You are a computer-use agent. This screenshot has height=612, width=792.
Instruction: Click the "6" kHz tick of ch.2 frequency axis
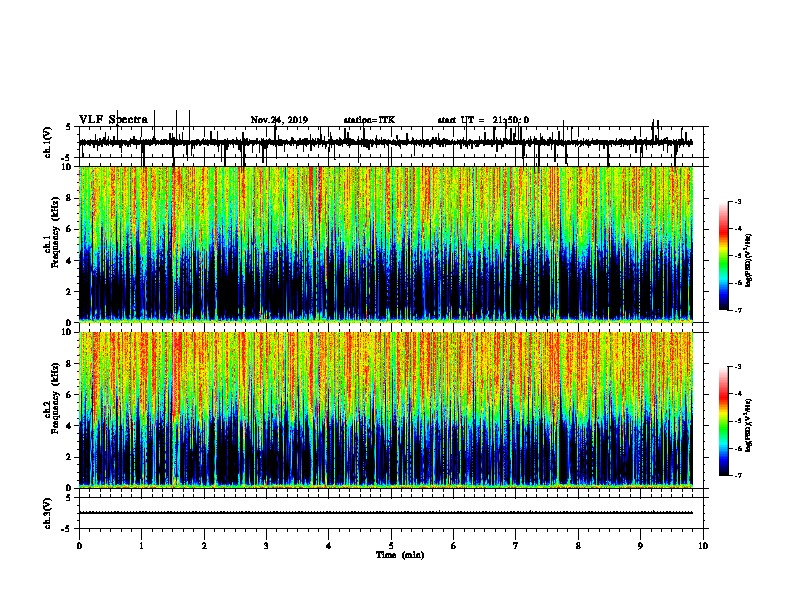point(70,394)
